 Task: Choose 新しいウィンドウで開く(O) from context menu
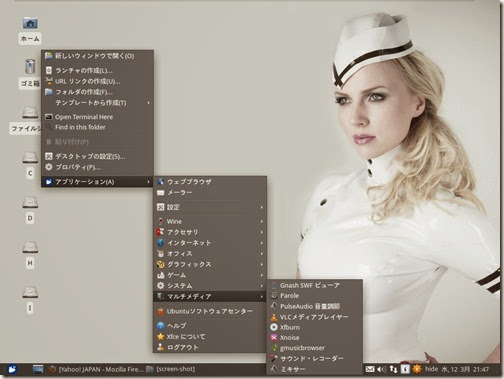(x=97, y=56)
